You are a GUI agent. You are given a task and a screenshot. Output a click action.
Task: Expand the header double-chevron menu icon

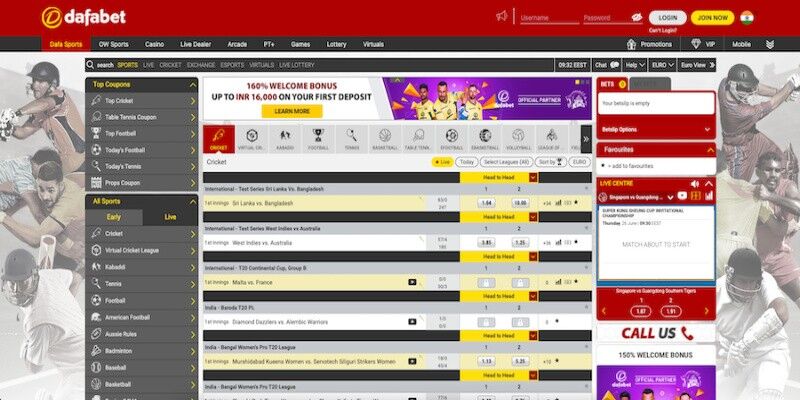pos(770,44)
